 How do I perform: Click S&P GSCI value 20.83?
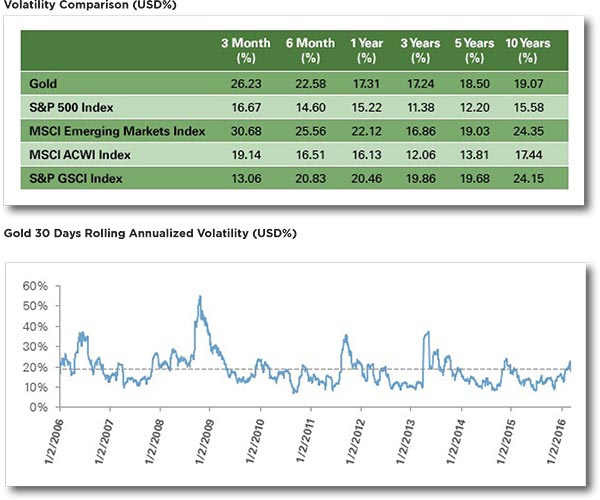click(x=310, y=179)
